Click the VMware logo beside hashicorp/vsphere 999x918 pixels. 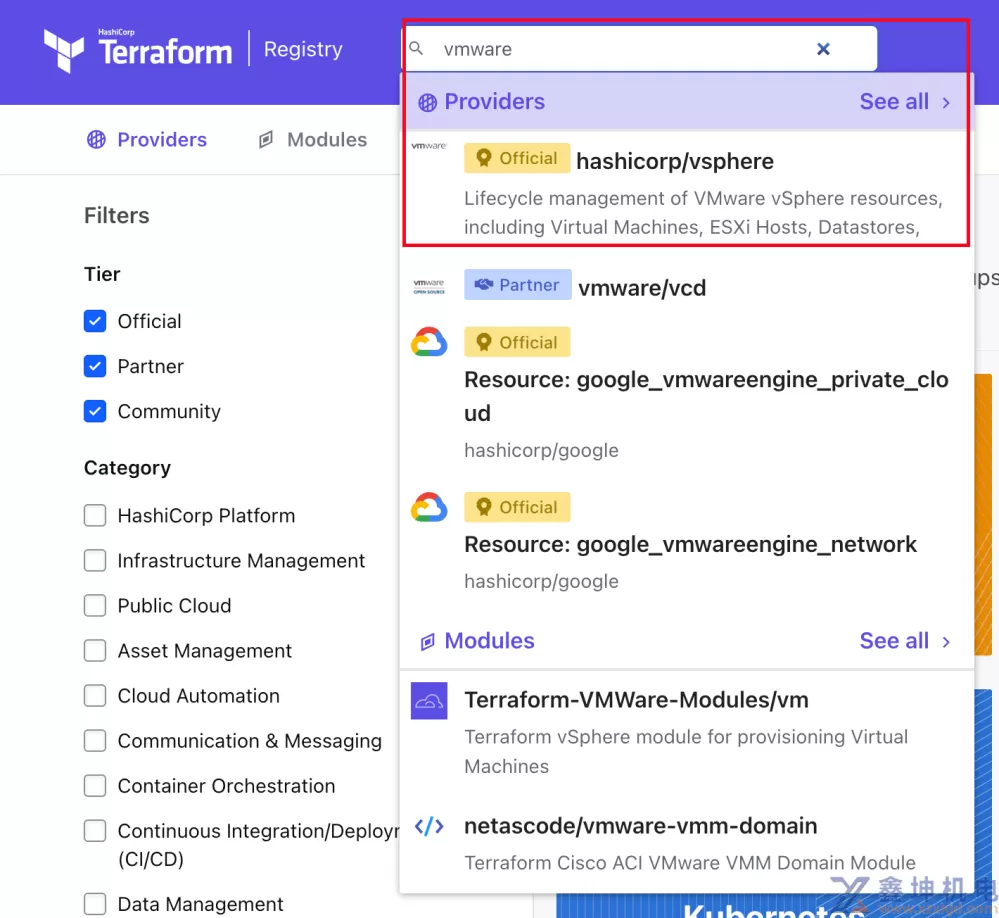(429, 146)
